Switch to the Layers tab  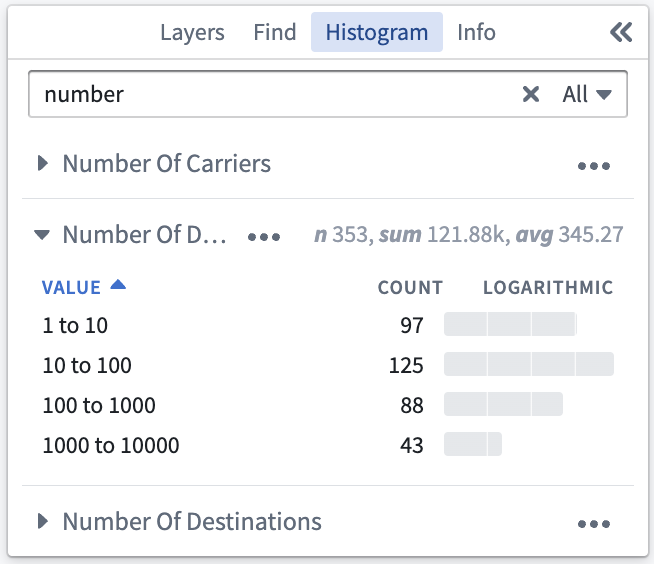192,32
